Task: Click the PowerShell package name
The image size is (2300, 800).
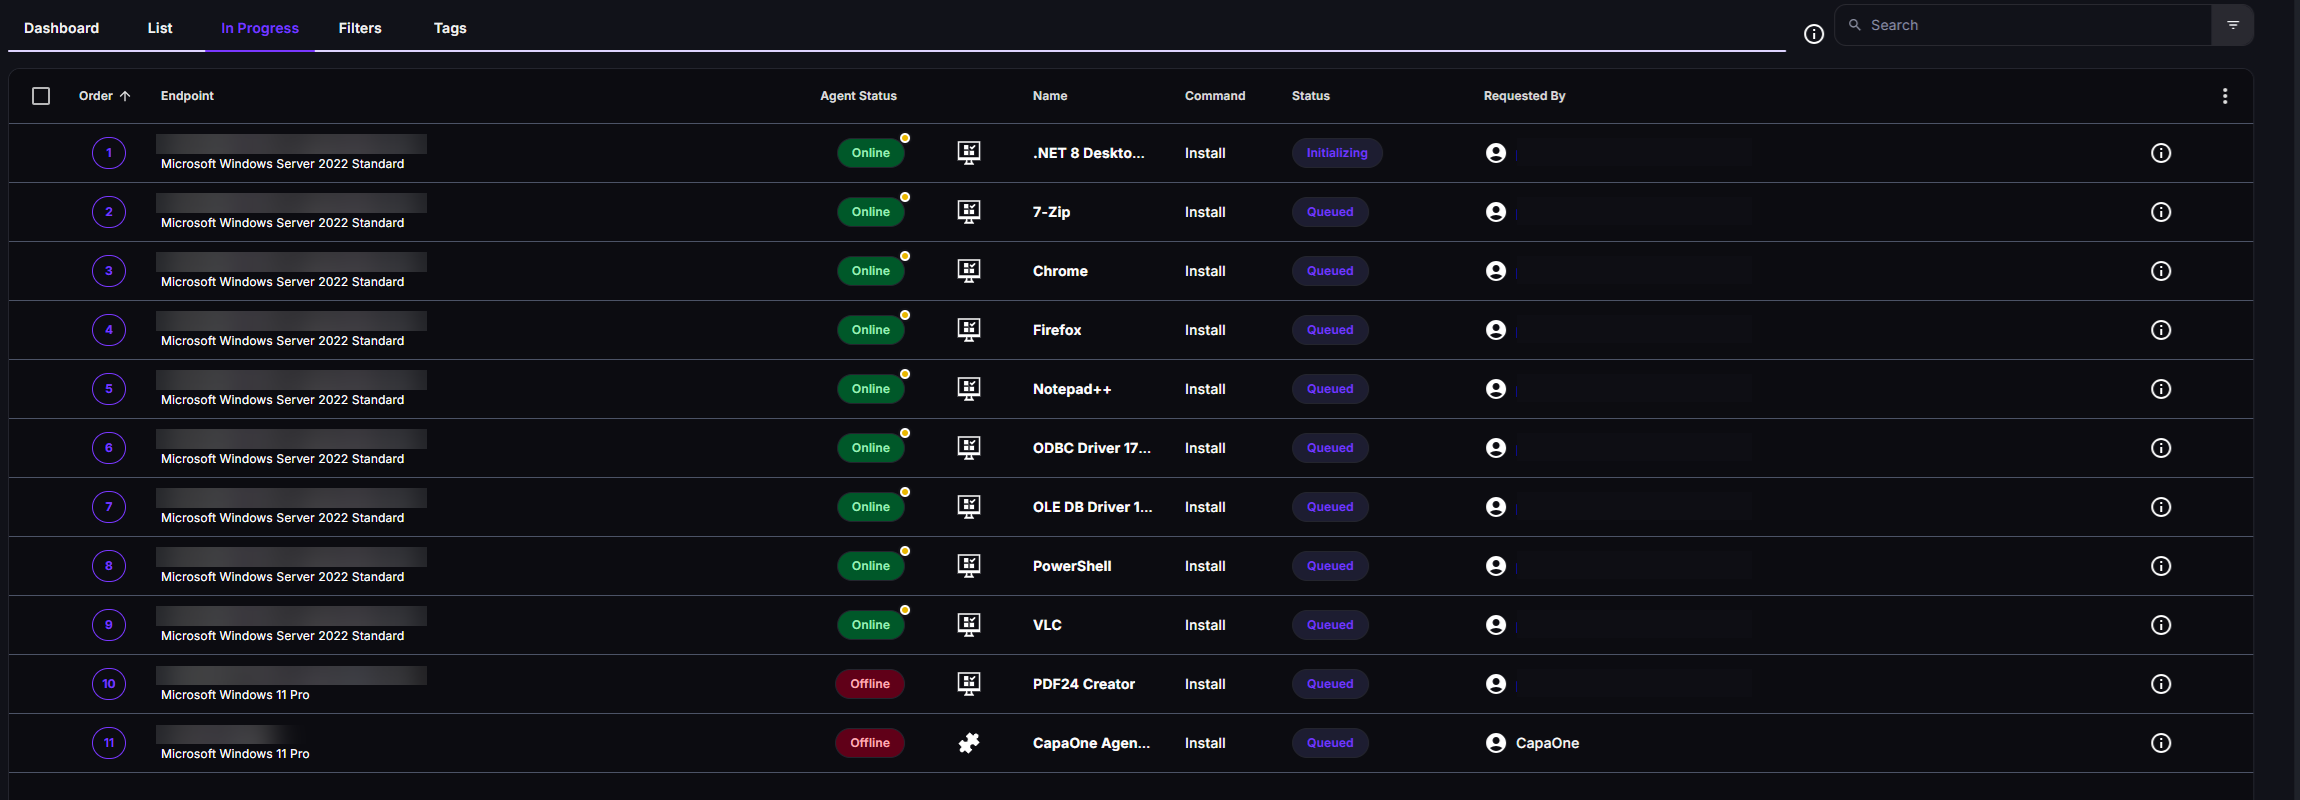Action: [x=1072, y=566]
